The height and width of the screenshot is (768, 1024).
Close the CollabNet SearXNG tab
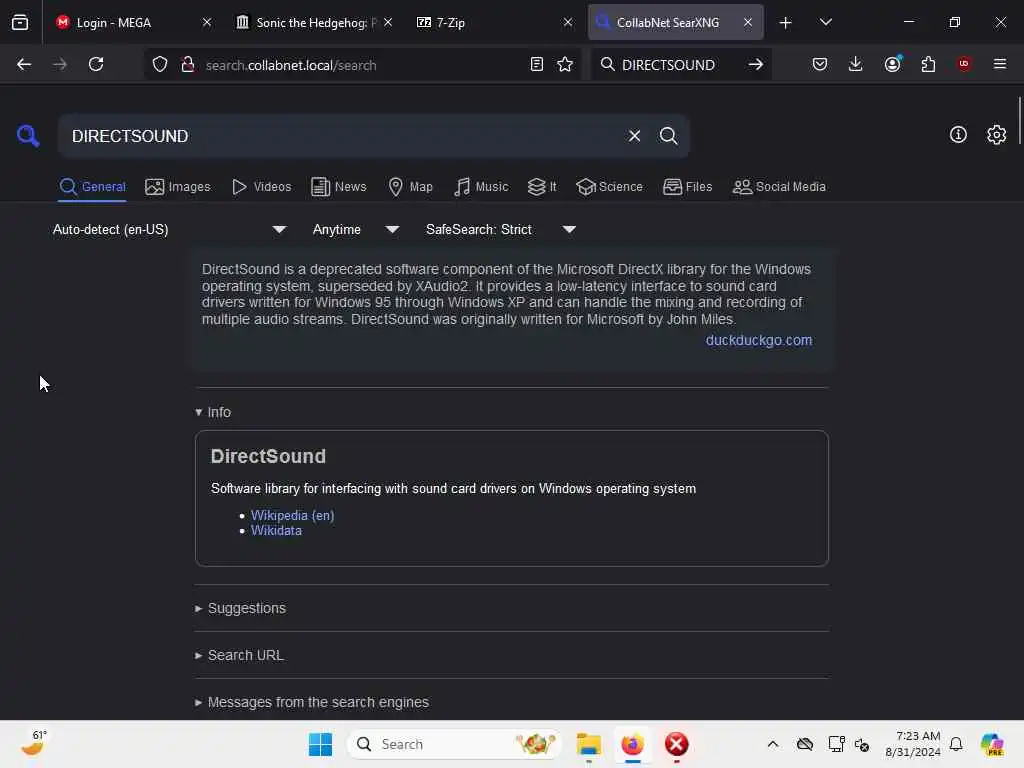pos(748,22)
